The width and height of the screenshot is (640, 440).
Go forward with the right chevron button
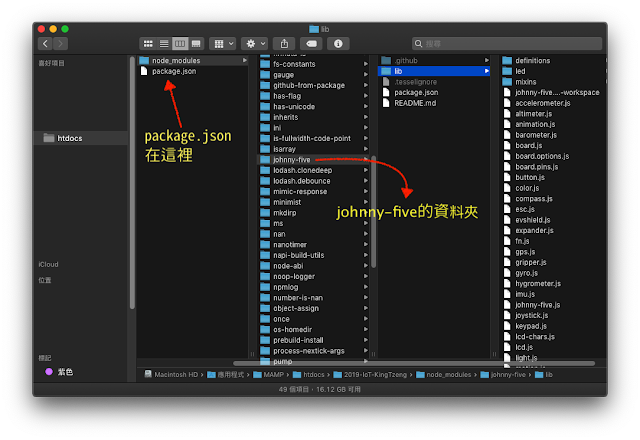pyautogui.click(x=60, y=44)
